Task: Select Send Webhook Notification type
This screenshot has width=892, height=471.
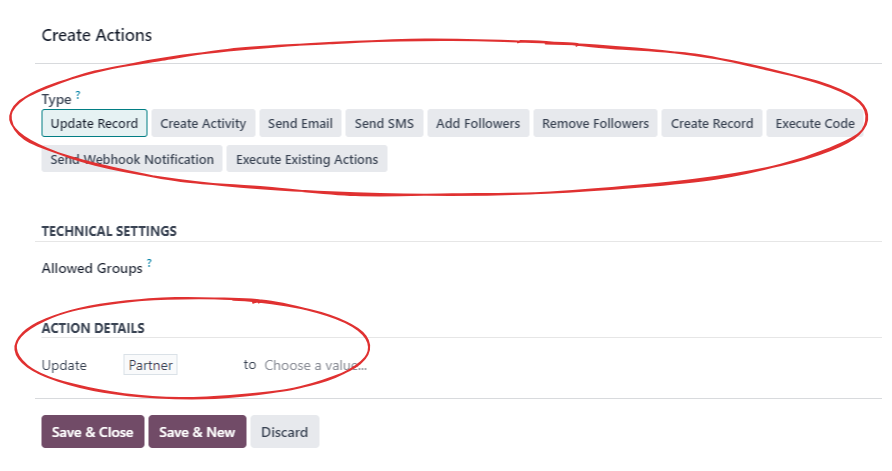Action: 132,159
